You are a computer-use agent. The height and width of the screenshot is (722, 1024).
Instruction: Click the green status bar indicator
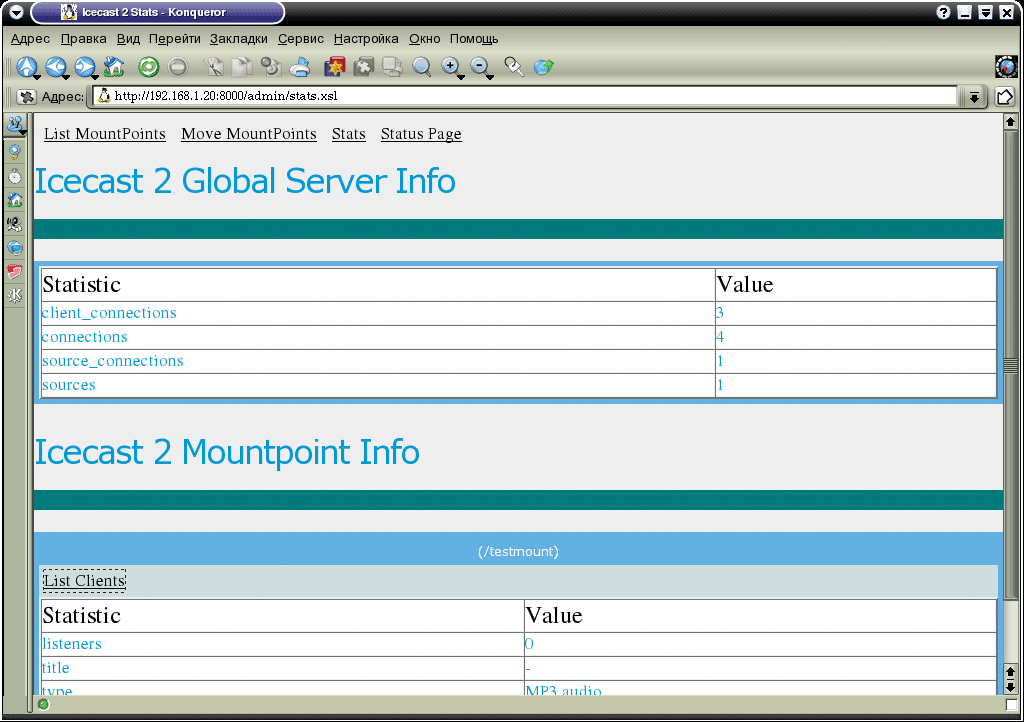[x=43, y=704]
